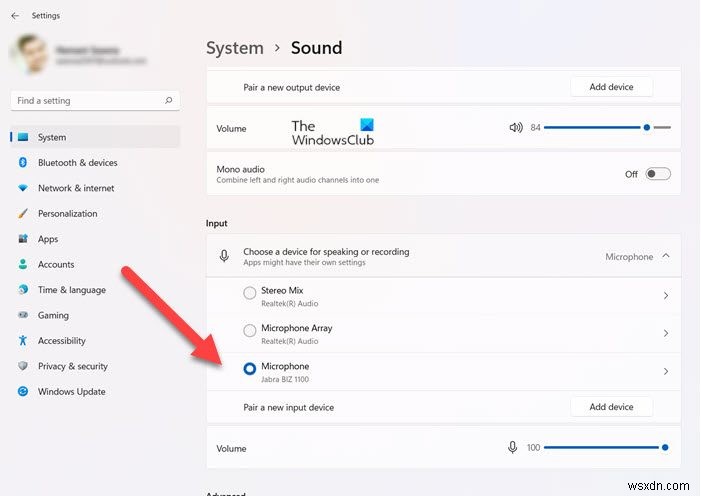
Task: Open Accessibility settings
Action: tap(95, 340)
